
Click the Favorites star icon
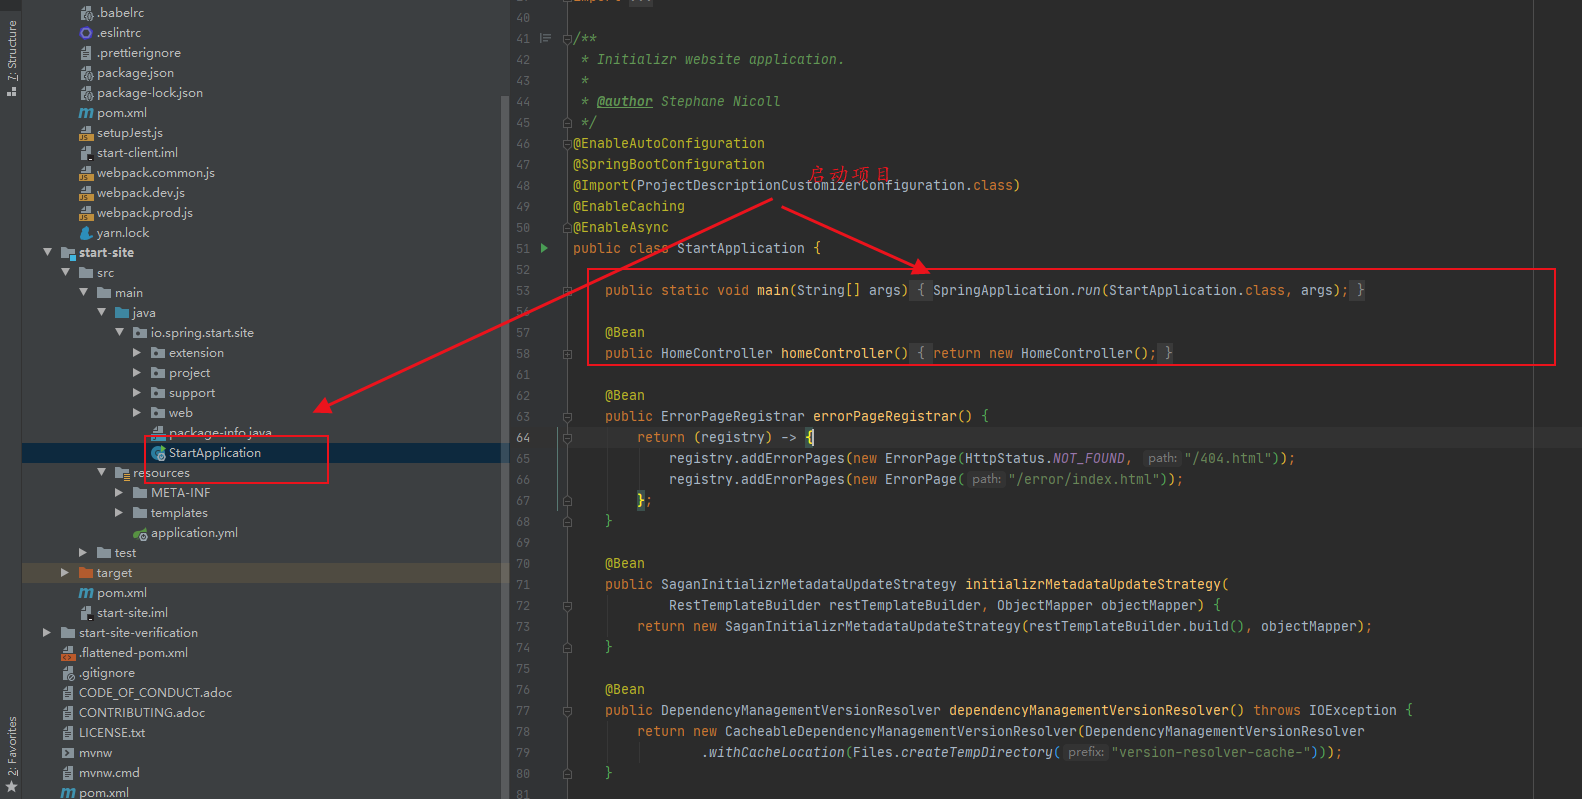point(11,787)
